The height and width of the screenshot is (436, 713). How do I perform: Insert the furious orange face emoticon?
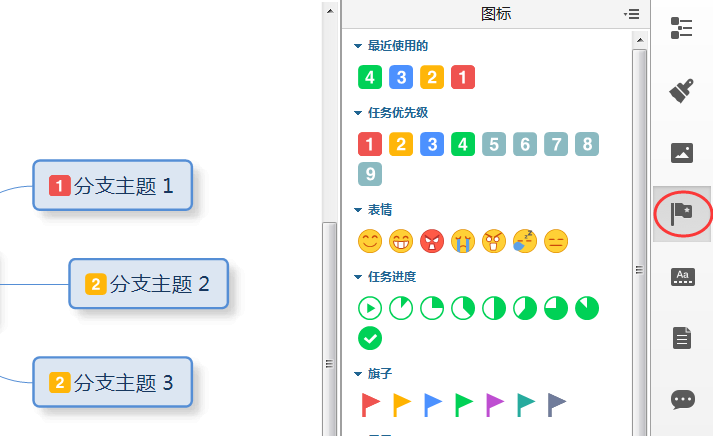tap(494, 241)
